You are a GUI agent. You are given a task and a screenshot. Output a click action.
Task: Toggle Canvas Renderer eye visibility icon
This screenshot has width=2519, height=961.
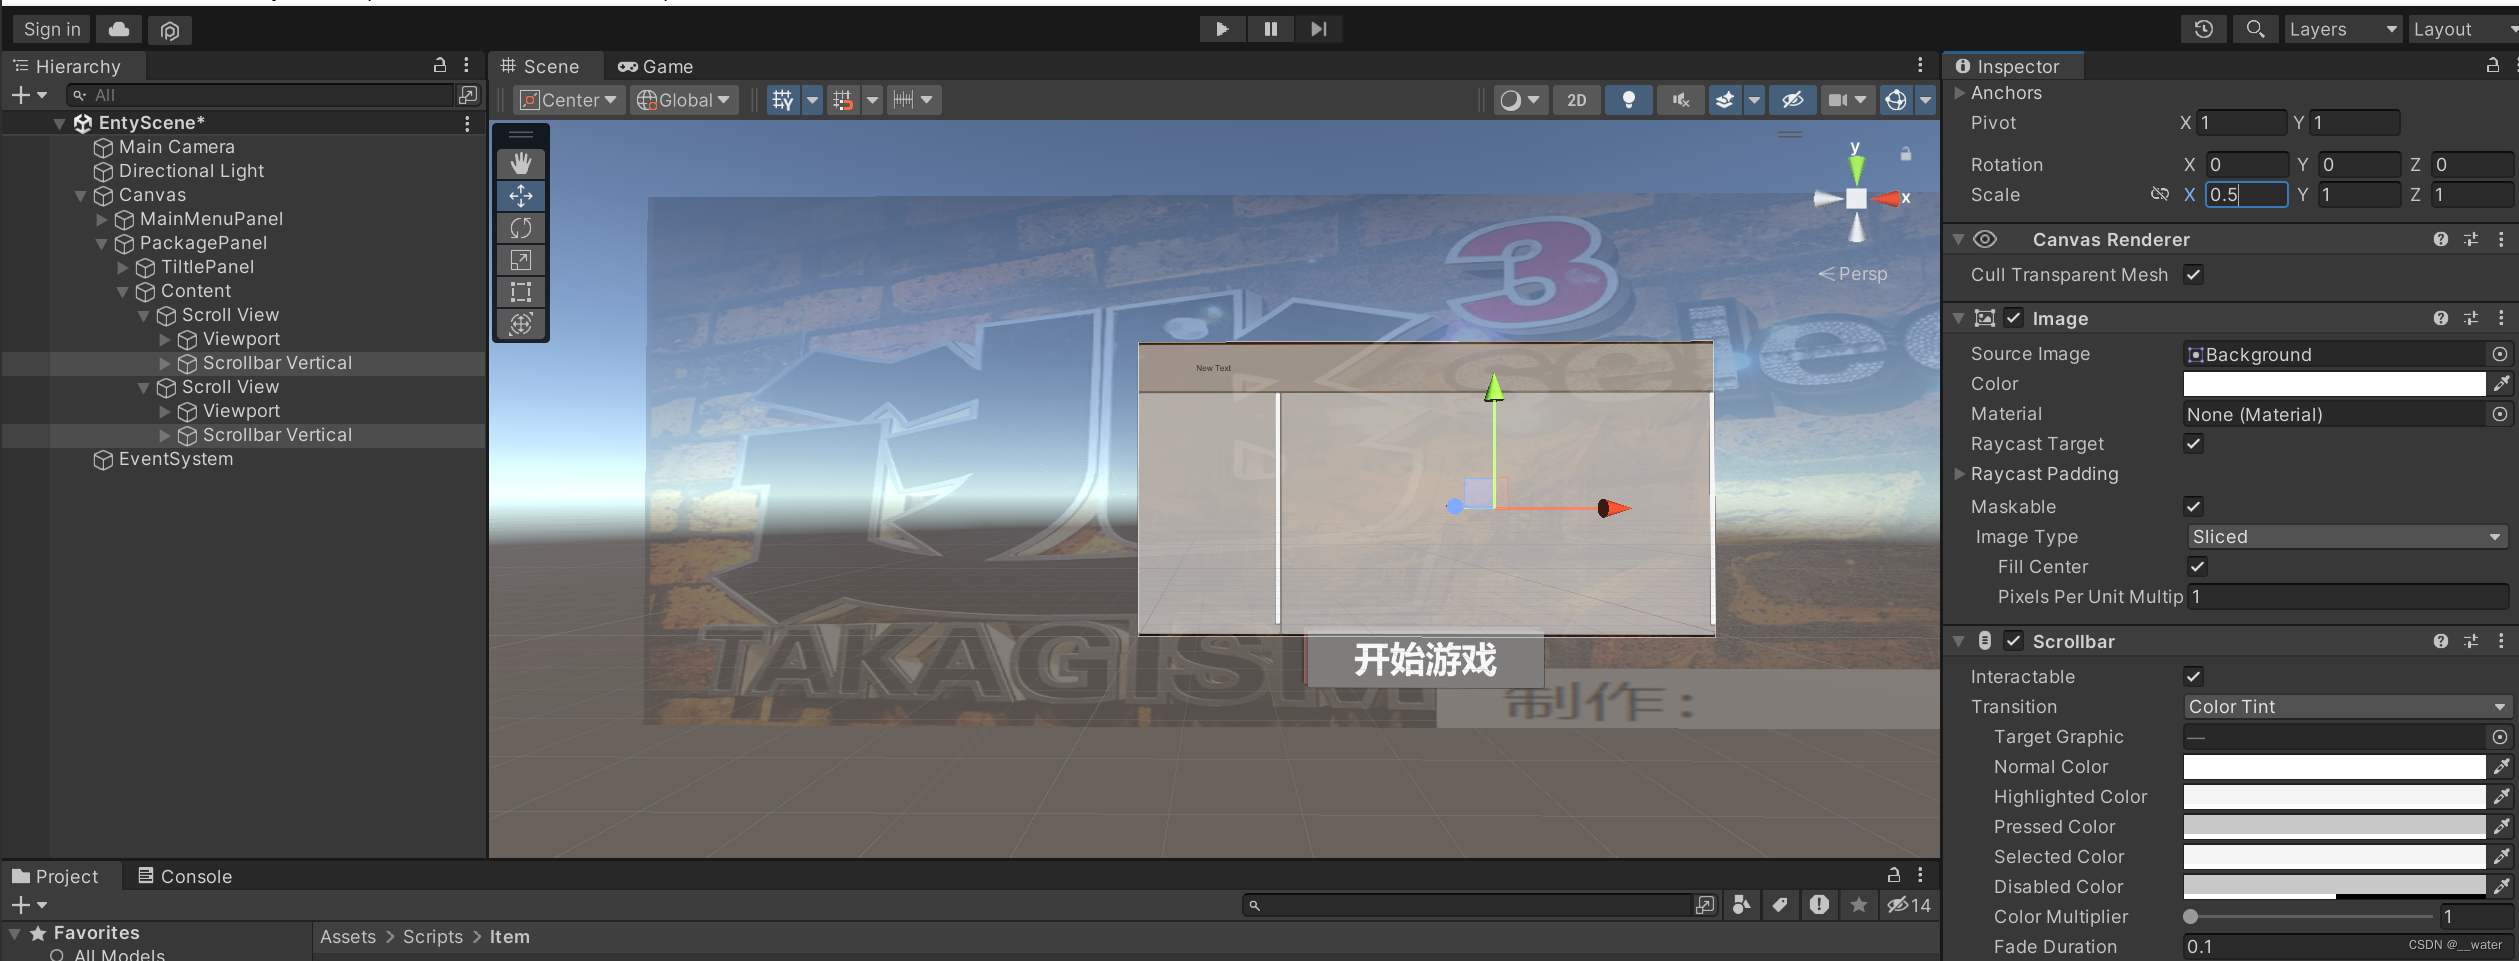point(1985,239)
